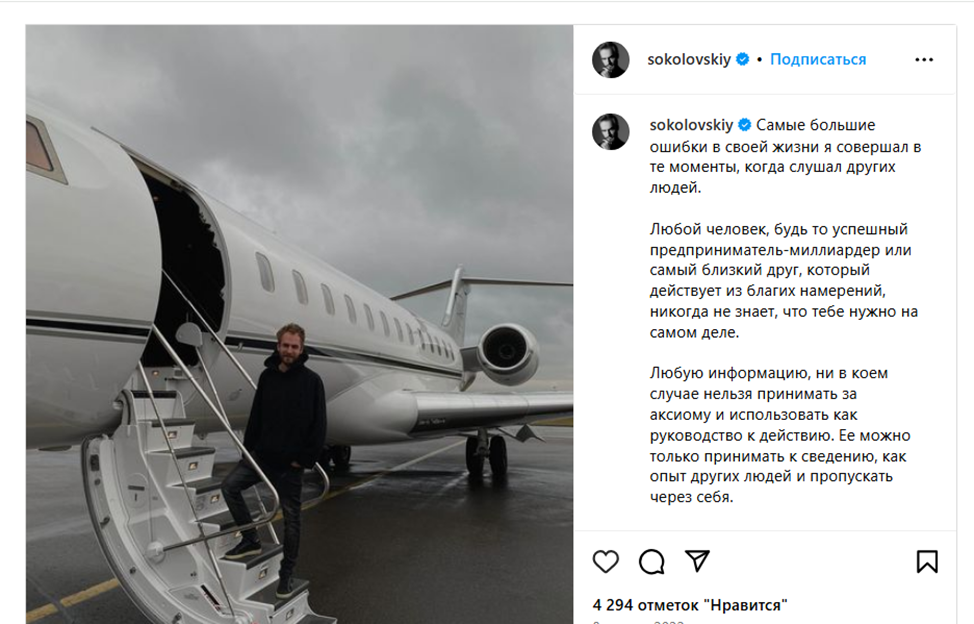
Task: Click sokolovskiy username in the header
Action: coord(690,60)
